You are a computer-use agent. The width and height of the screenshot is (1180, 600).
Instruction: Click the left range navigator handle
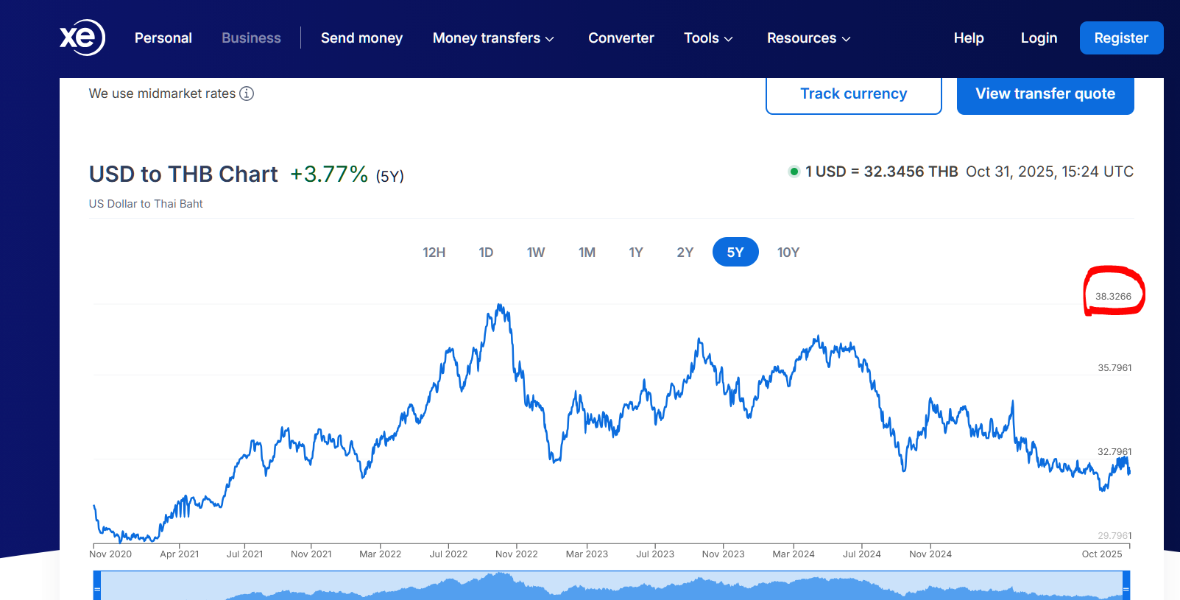[97, 590]
